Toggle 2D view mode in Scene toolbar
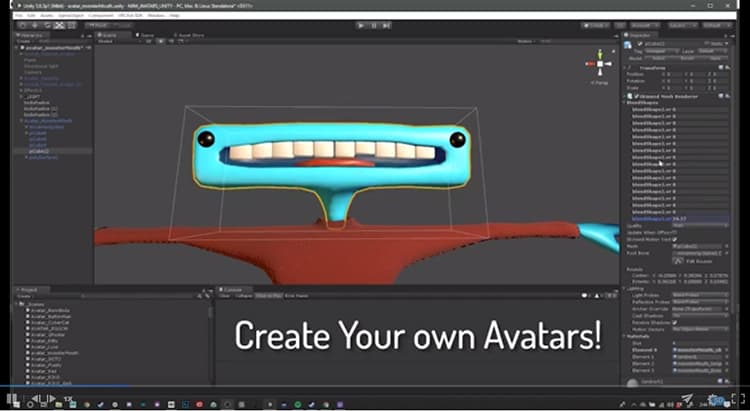 (149, 42)
